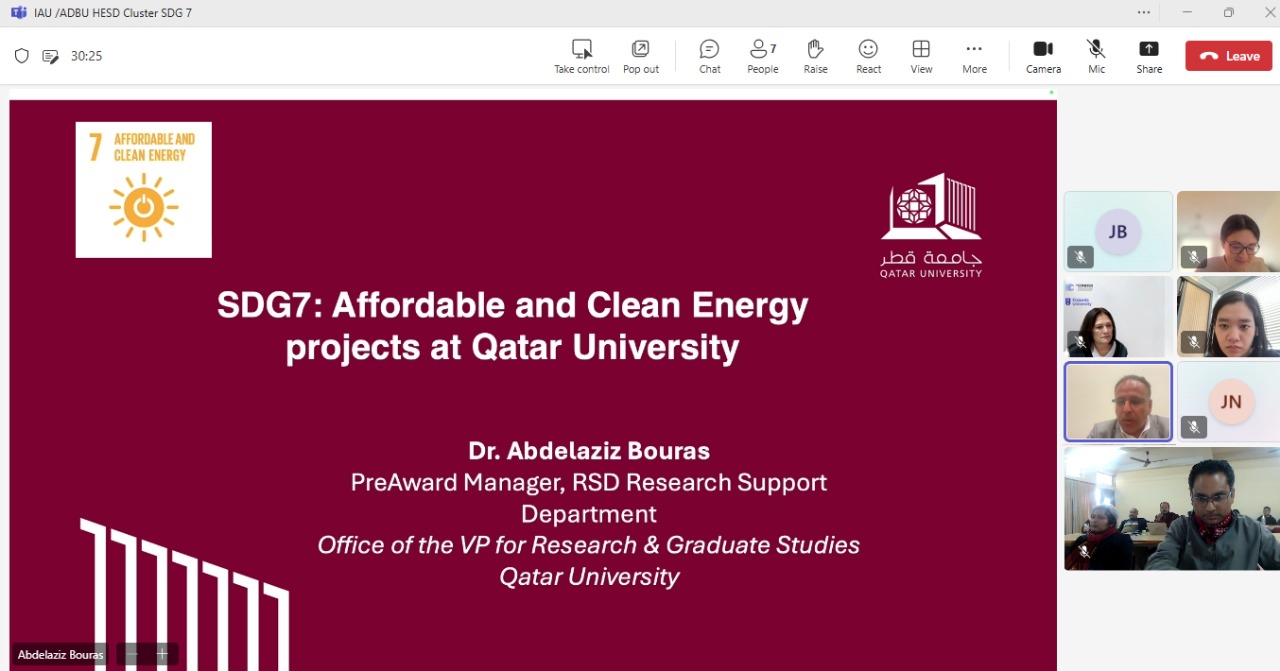Viewport: 1280px width, 671px height.
Task: Select the conference room video tile
Action: 1171,508
